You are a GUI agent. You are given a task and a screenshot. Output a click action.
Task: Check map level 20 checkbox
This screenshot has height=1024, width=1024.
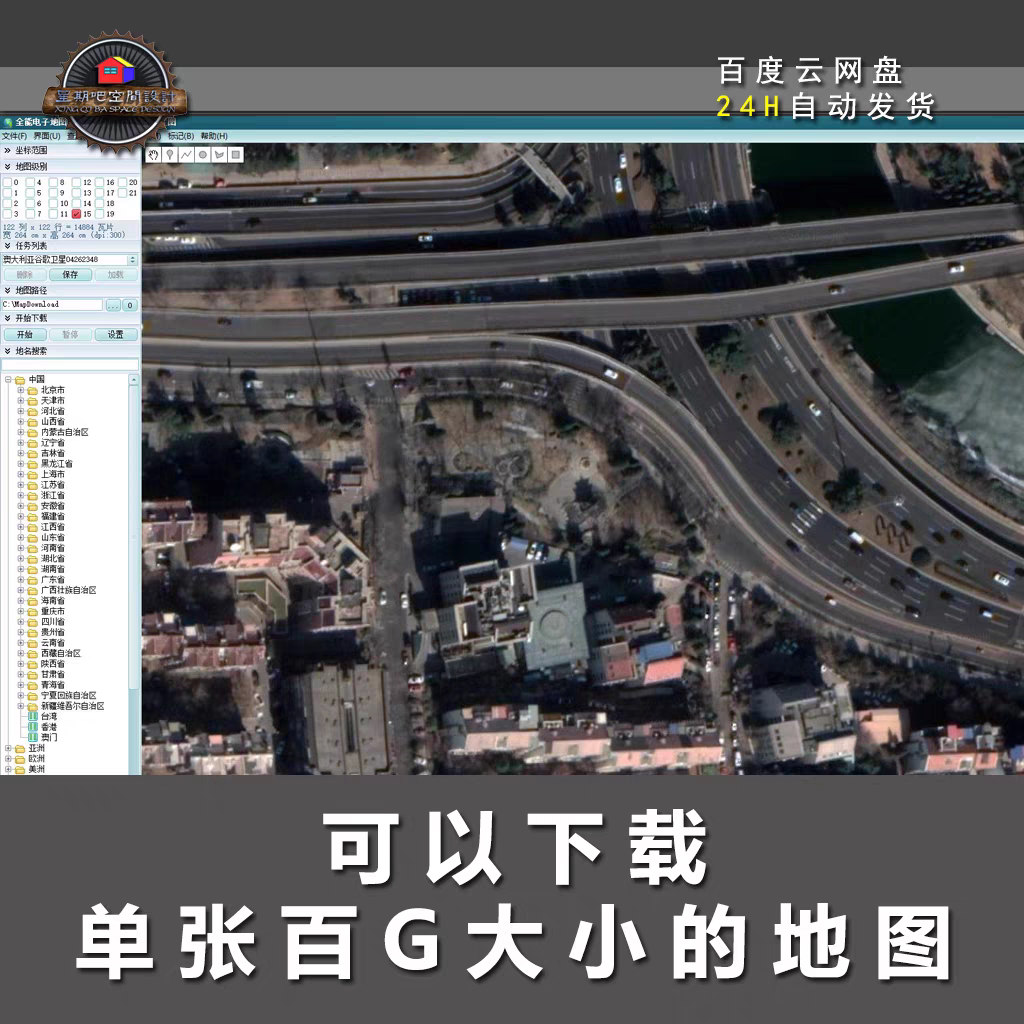[122, 182]
